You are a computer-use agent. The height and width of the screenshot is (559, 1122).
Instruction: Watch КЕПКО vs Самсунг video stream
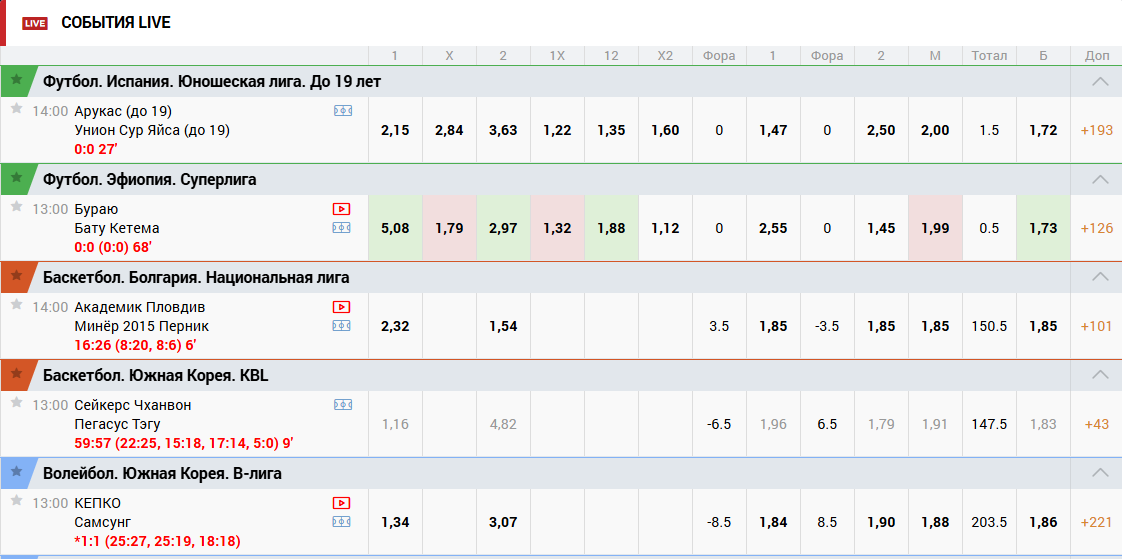tap(342, 503)
